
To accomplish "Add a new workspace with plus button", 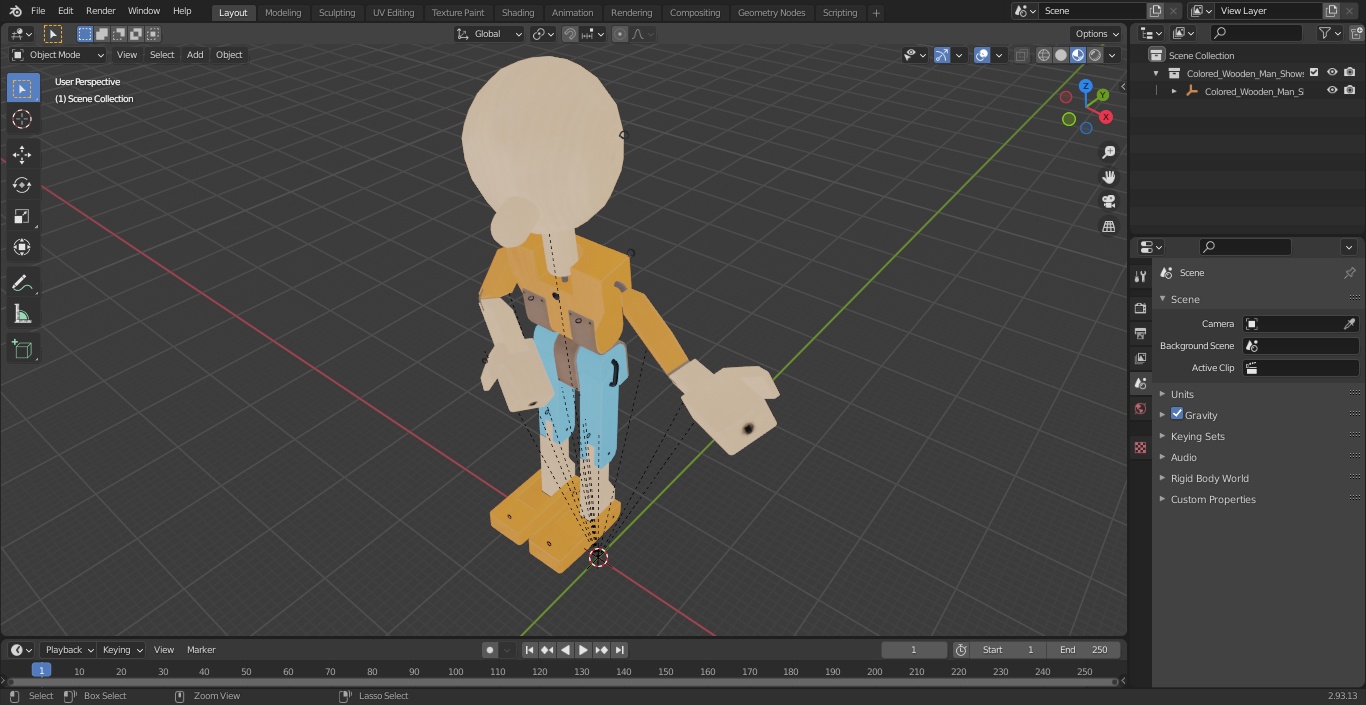I will tap(876, 13).
